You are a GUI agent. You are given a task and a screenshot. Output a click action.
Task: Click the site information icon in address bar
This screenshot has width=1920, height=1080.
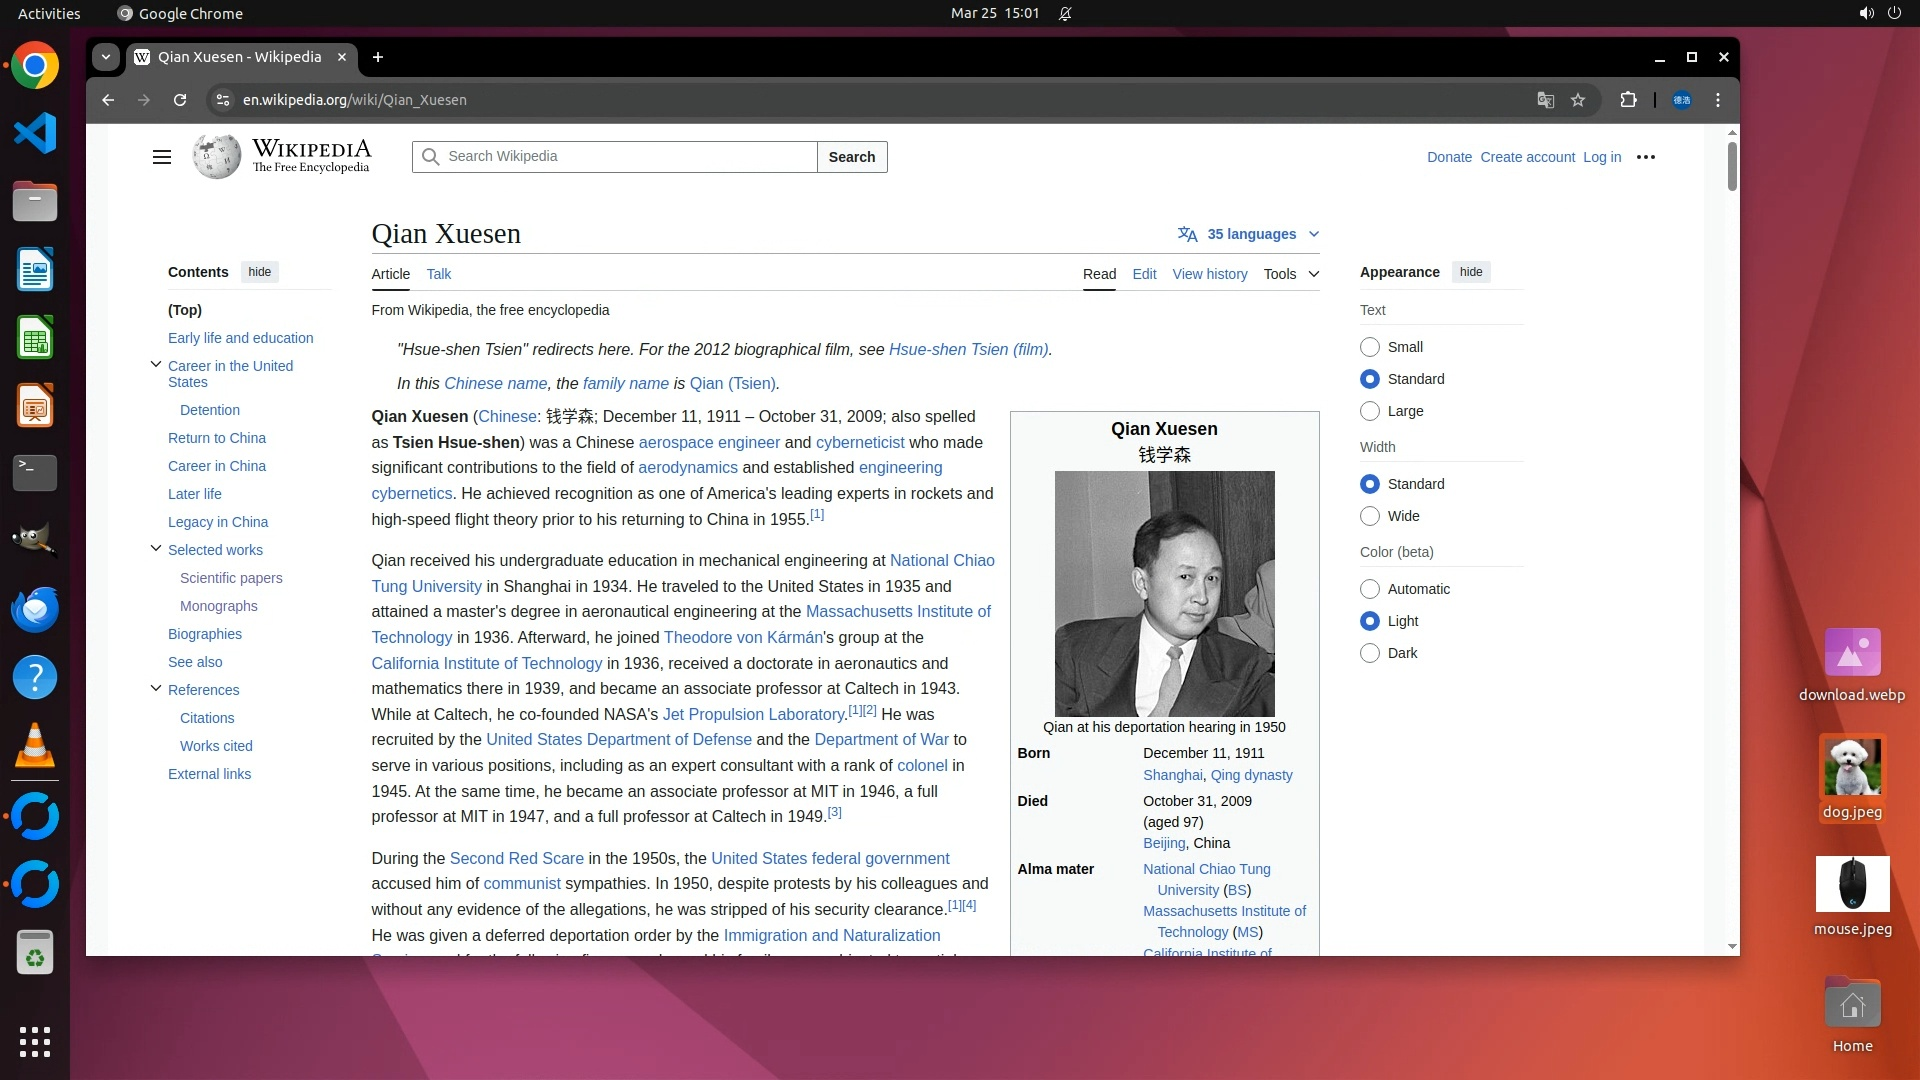223,100
